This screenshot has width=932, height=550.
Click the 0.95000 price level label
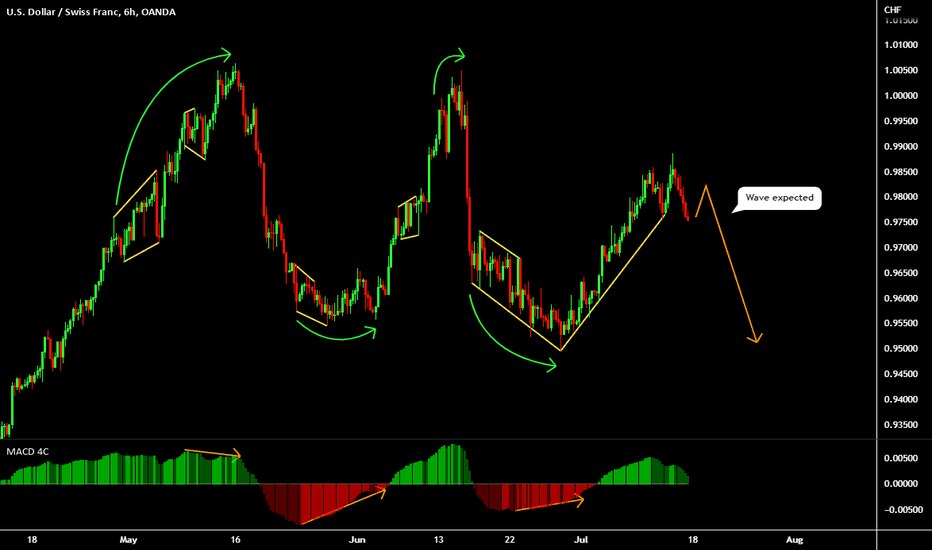click(900, 349)
